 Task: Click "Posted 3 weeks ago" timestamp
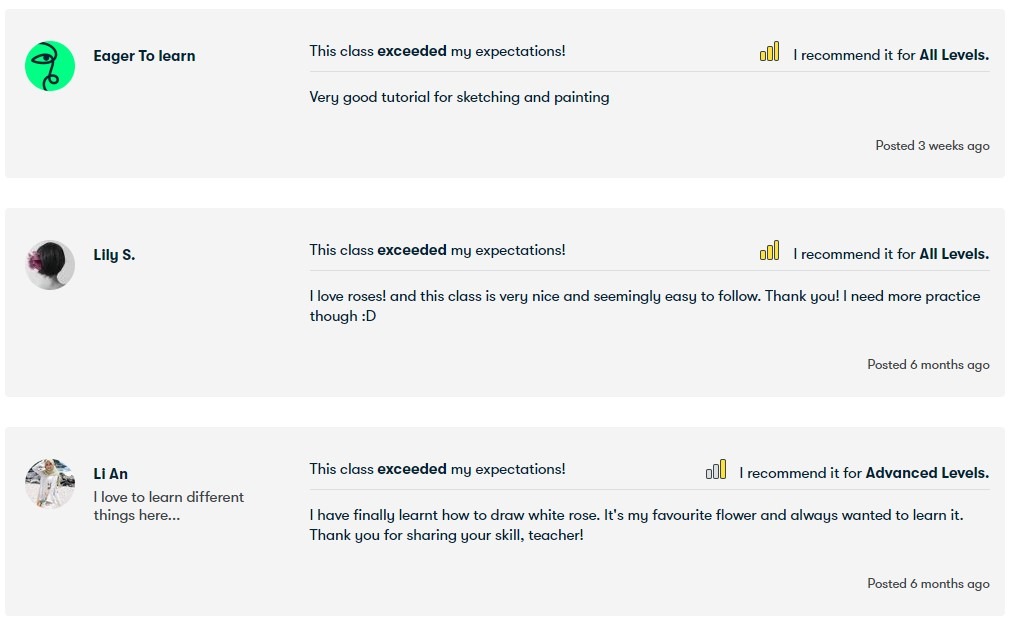coord(932,146)
